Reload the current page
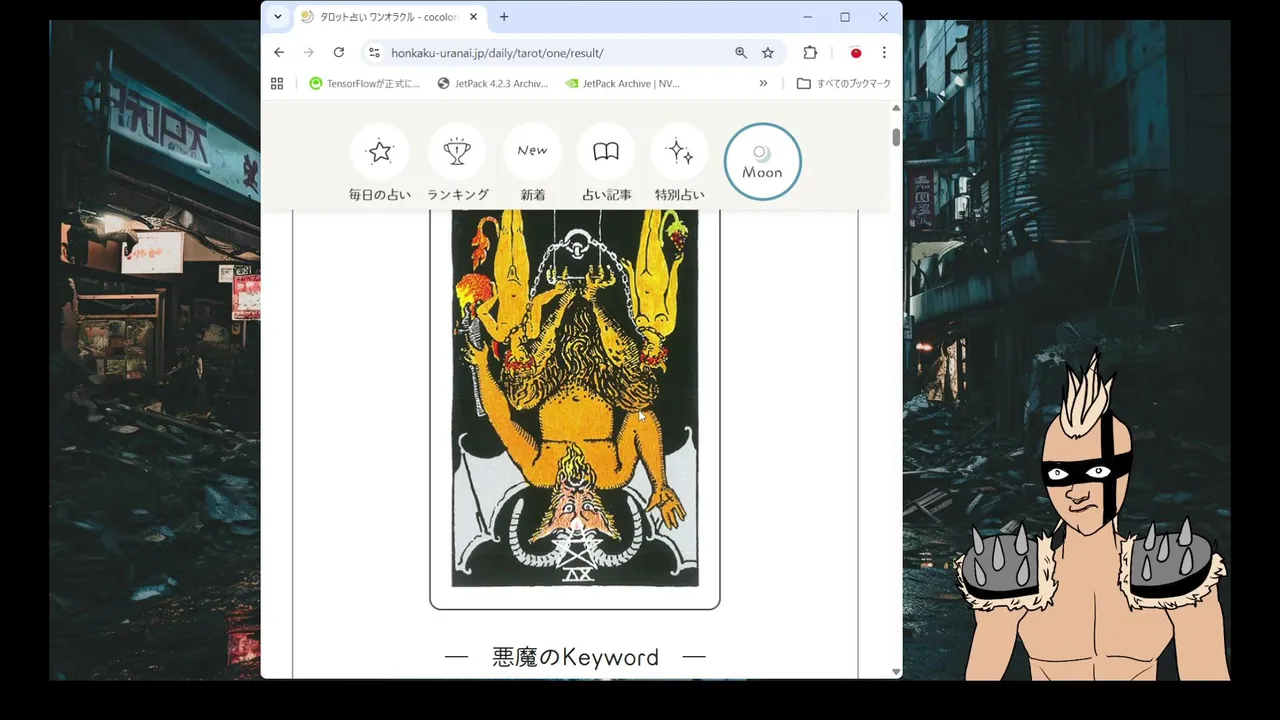Image resolution: width=1280 pixels, height=720 pixels. (339, 52)
